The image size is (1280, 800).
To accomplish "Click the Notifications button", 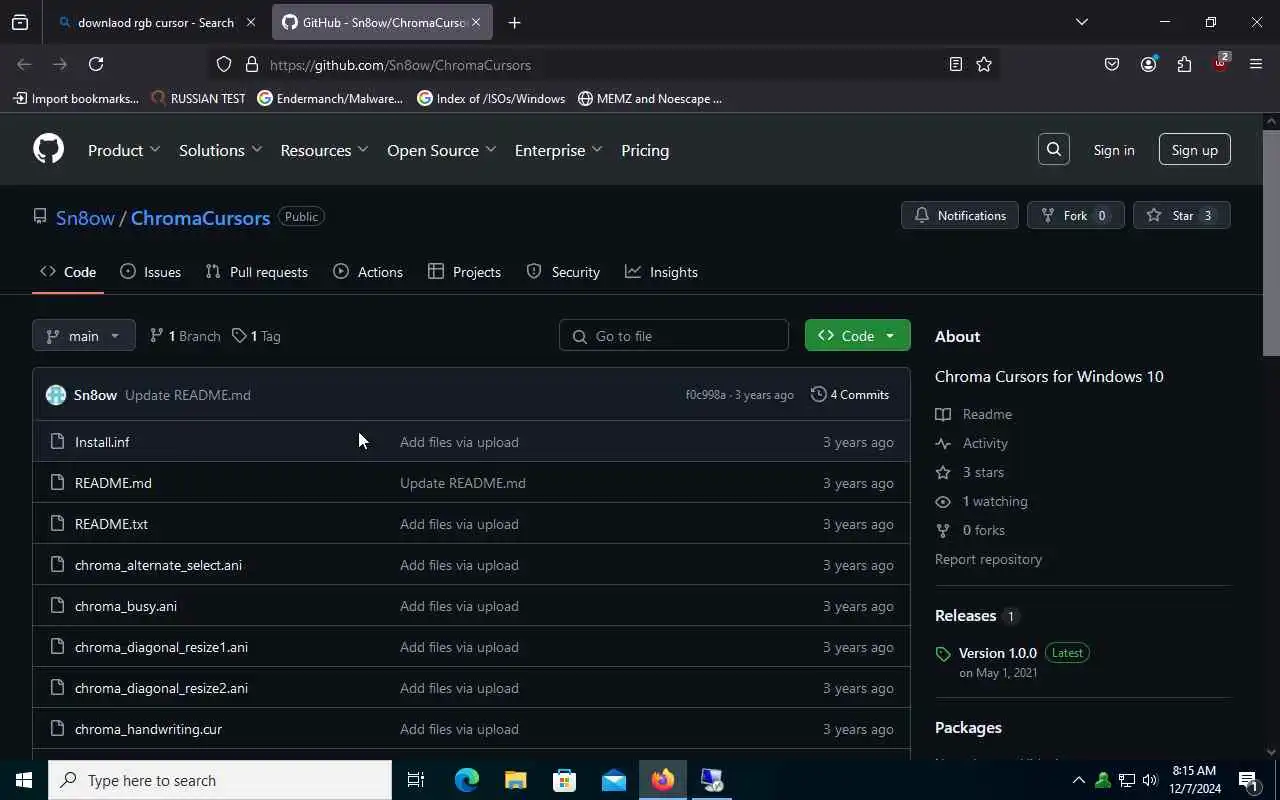I will coord(960,215).
